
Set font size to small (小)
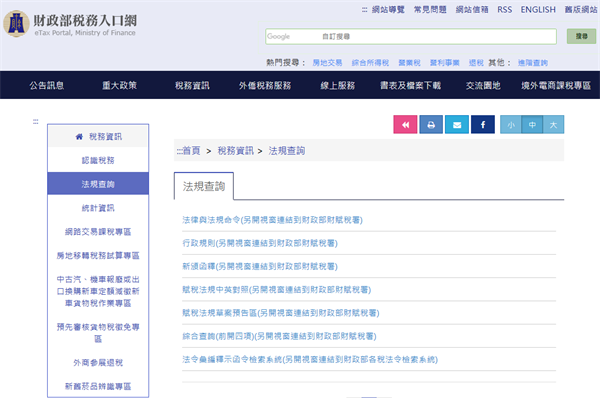510,124
